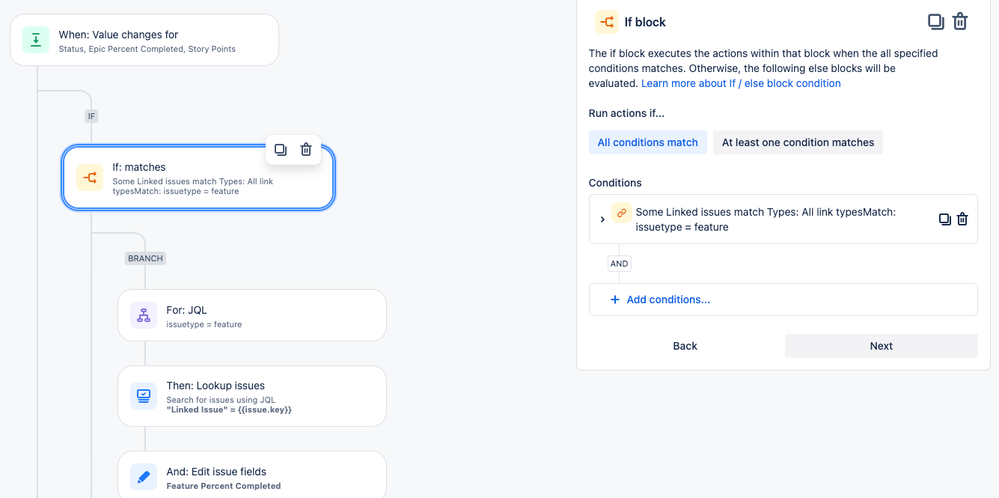
Task: Delete the If block from panel header
Action: pyautogui.click(x=960, y=22)
